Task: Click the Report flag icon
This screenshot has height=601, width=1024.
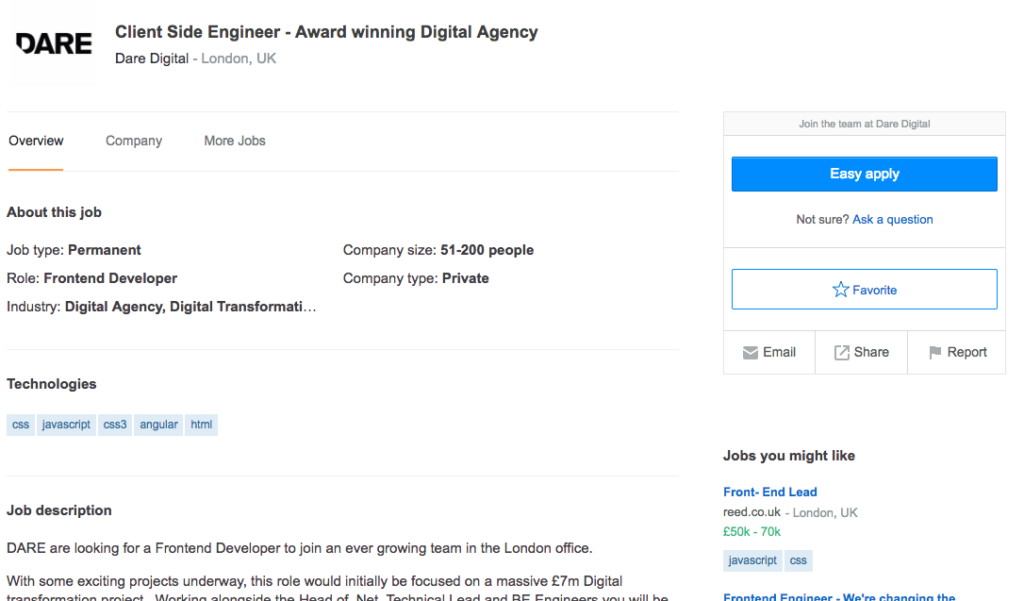Action: point(935,353)
